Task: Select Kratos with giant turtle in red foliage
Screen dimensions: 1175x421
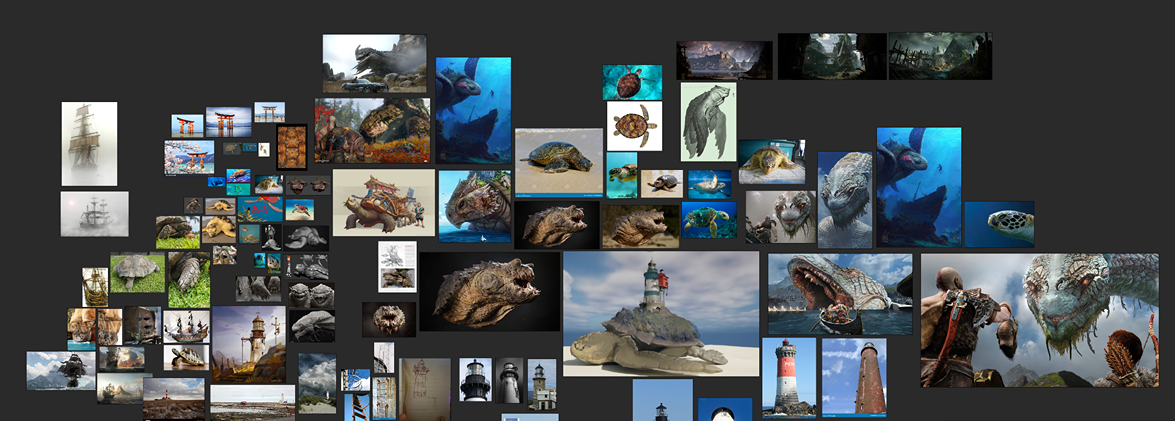Action: [x=372, y=130]
